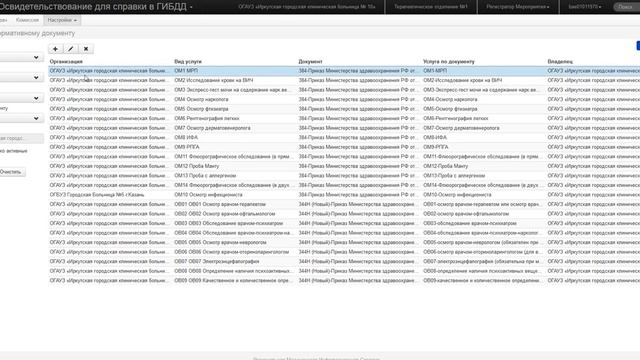Open the ОГАУЗ Иркутская городская клиническая больница header item
The width and height of the screenshot is (640, 360).
[307, 7]
